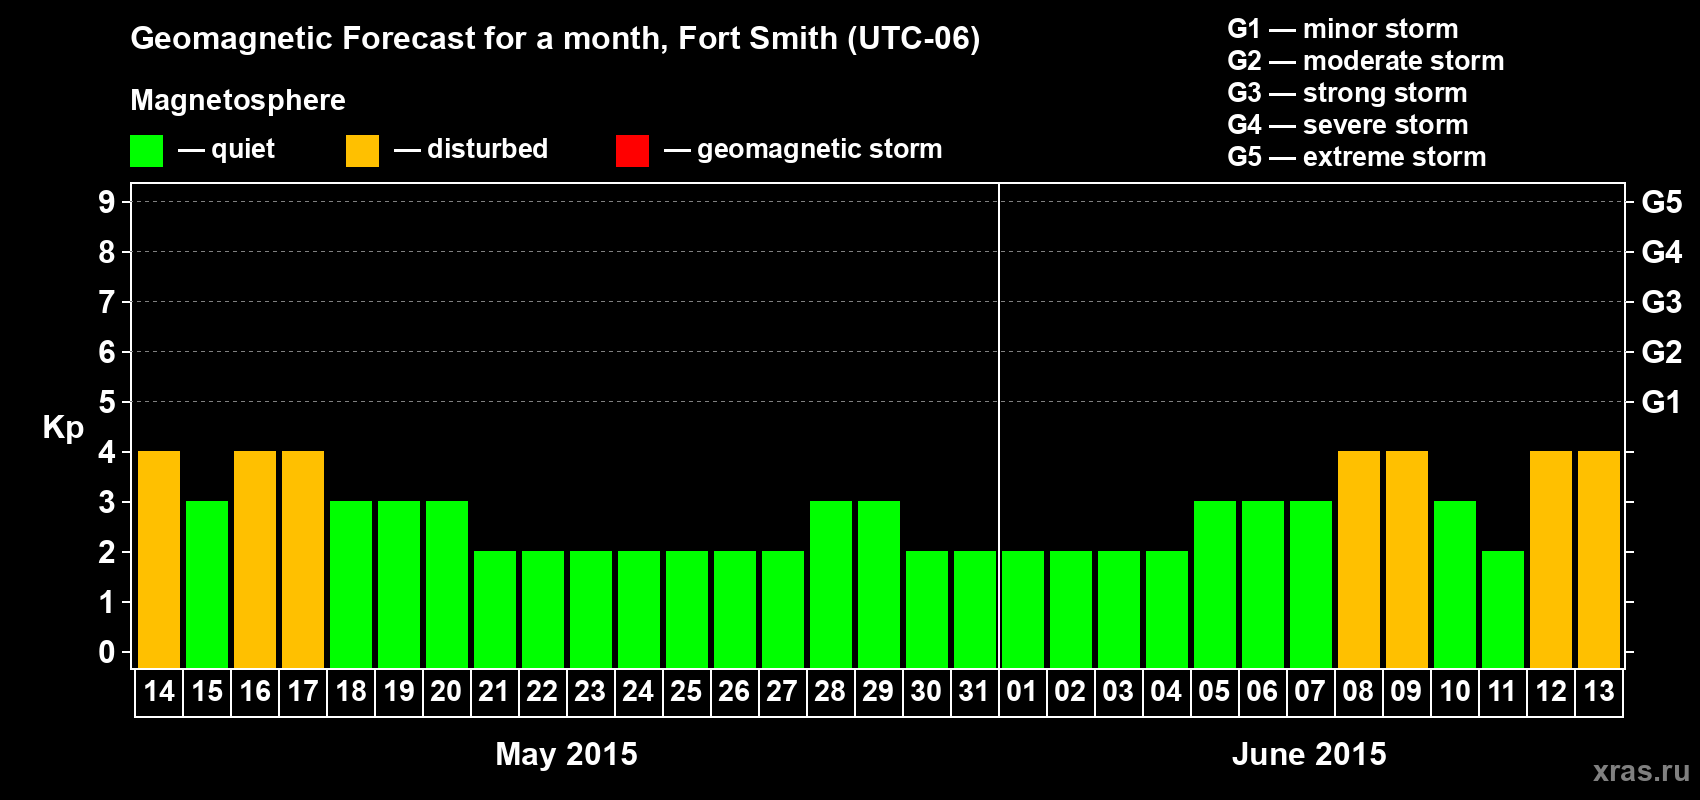This screenshot has height=800, width=1700.
Task: Select the green bar for May 15
Action: pyautogui.click(x=207, y=584)
